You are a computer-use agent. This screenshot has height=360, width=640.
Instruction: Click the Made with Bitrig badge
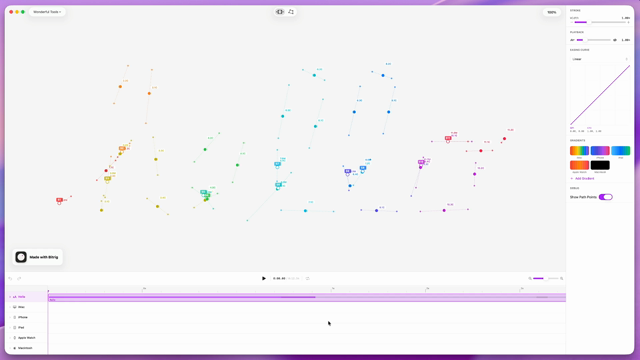click(38, 257)
